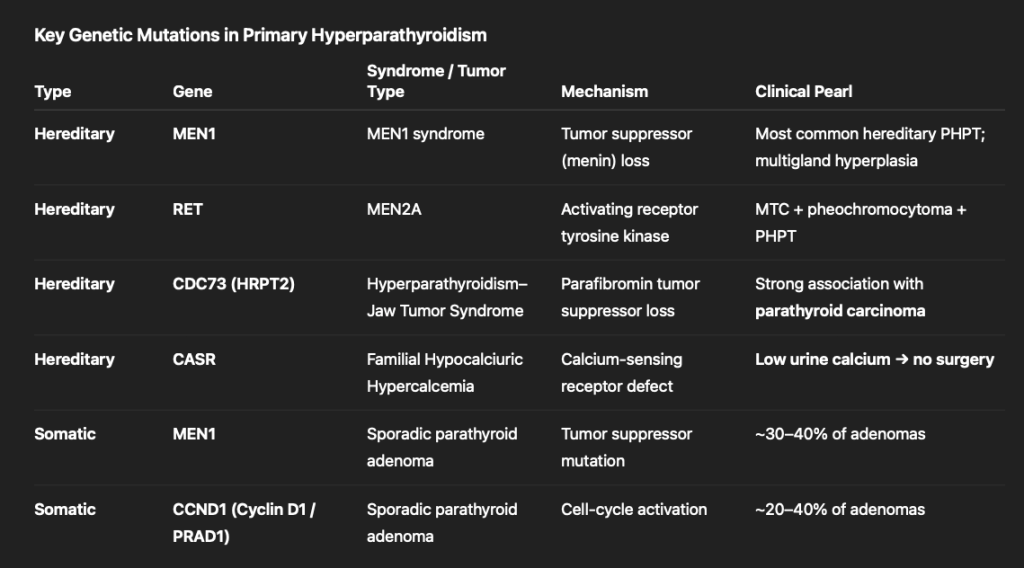Click the Cell-cycle activation mechanism cell
Image resolution: width=1024 pixels, height=568 pixels.
coord(634,509)
